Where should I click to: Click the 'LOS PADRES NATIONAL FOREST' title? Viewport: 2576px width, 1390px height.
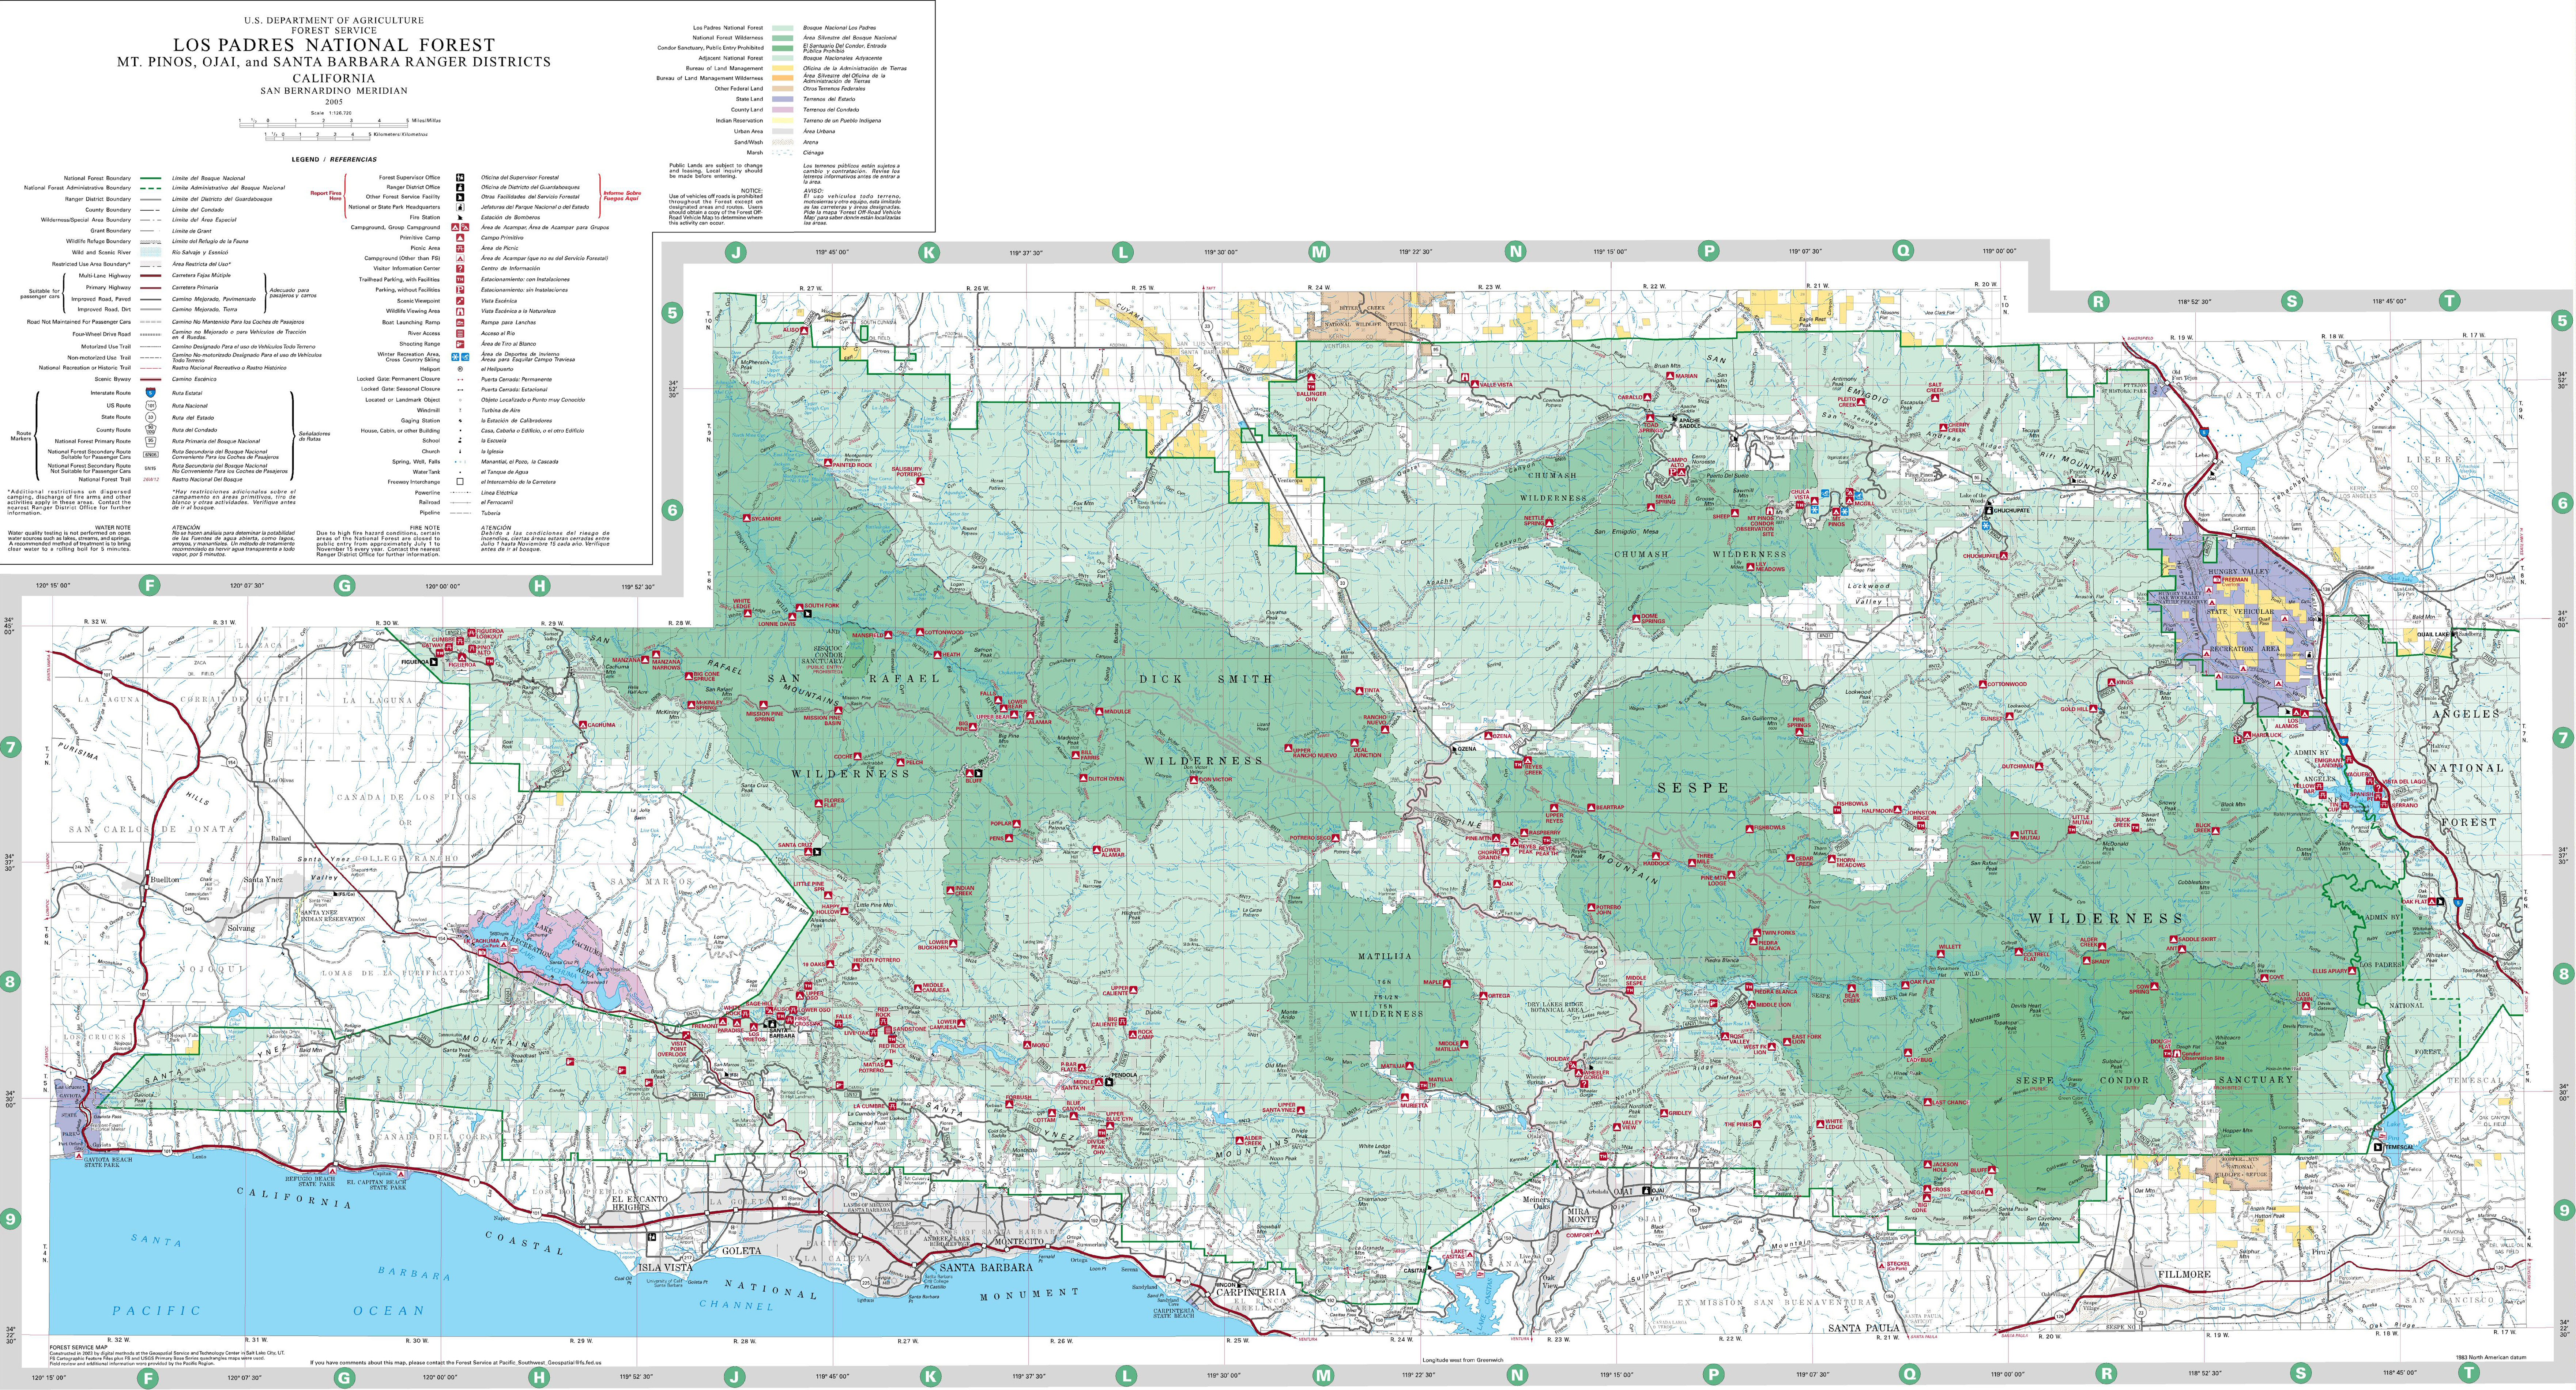[x=334, y=45]
